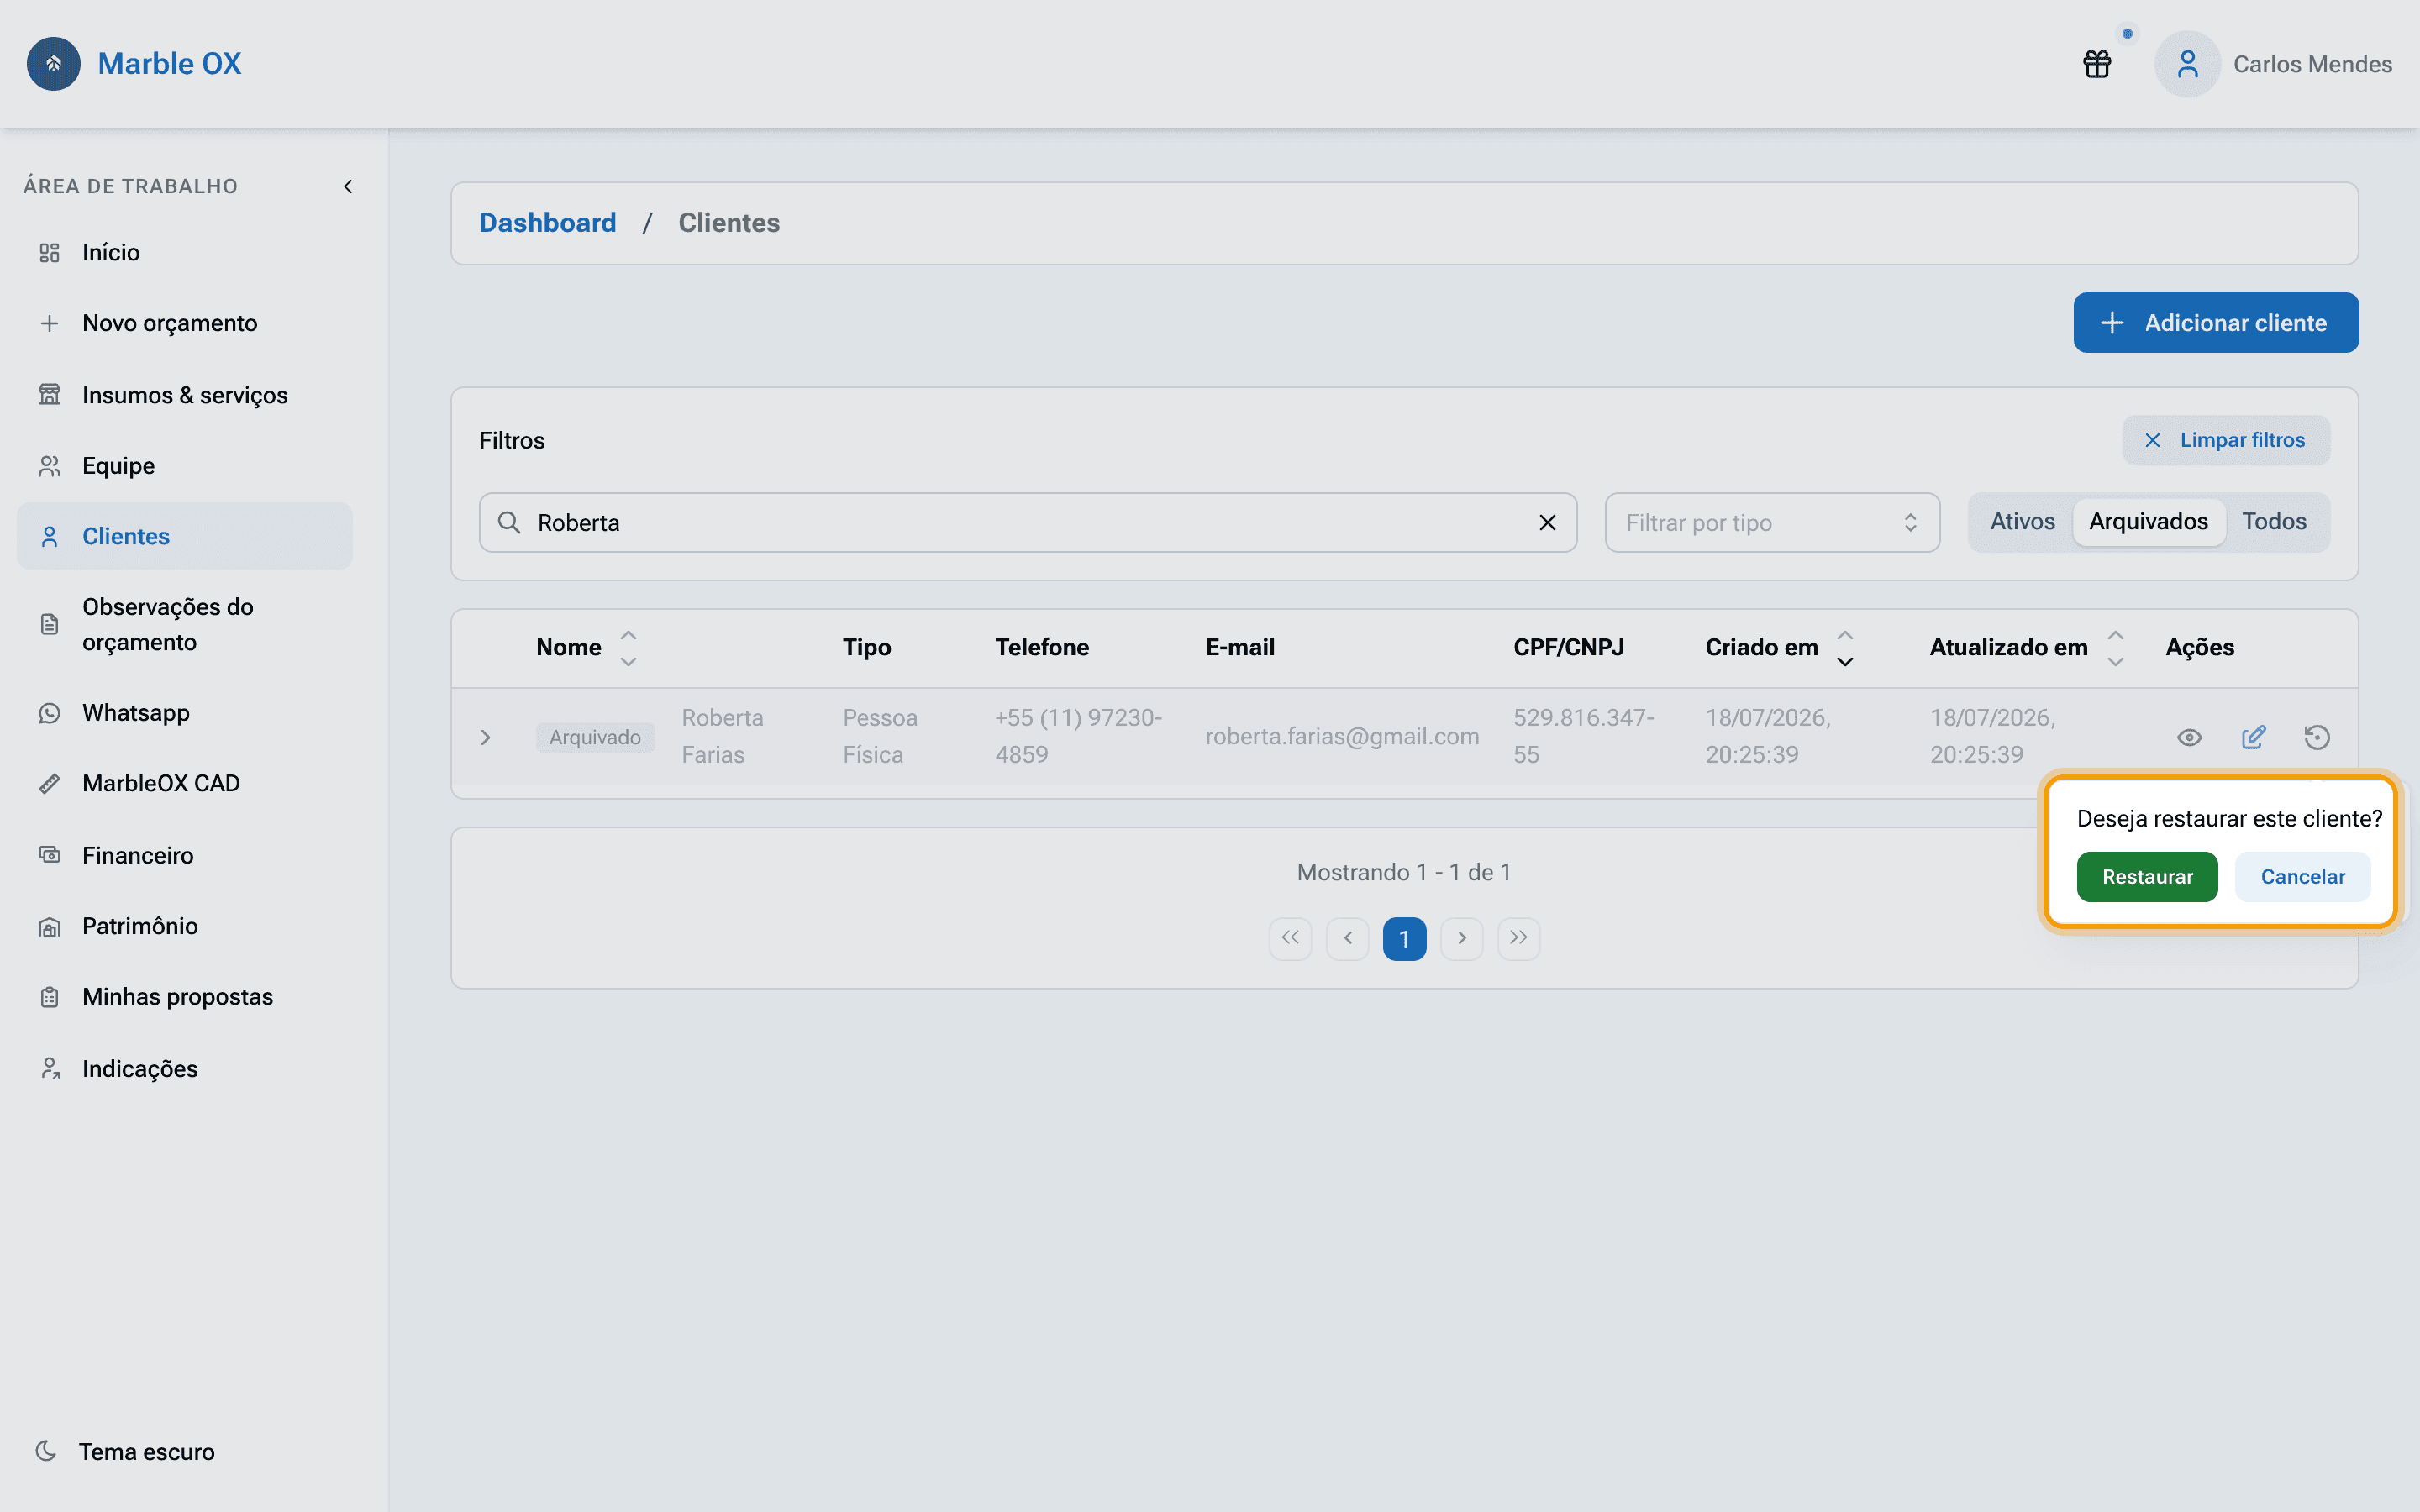Click the Adicionar cliente button

[x=2215, y=323]
